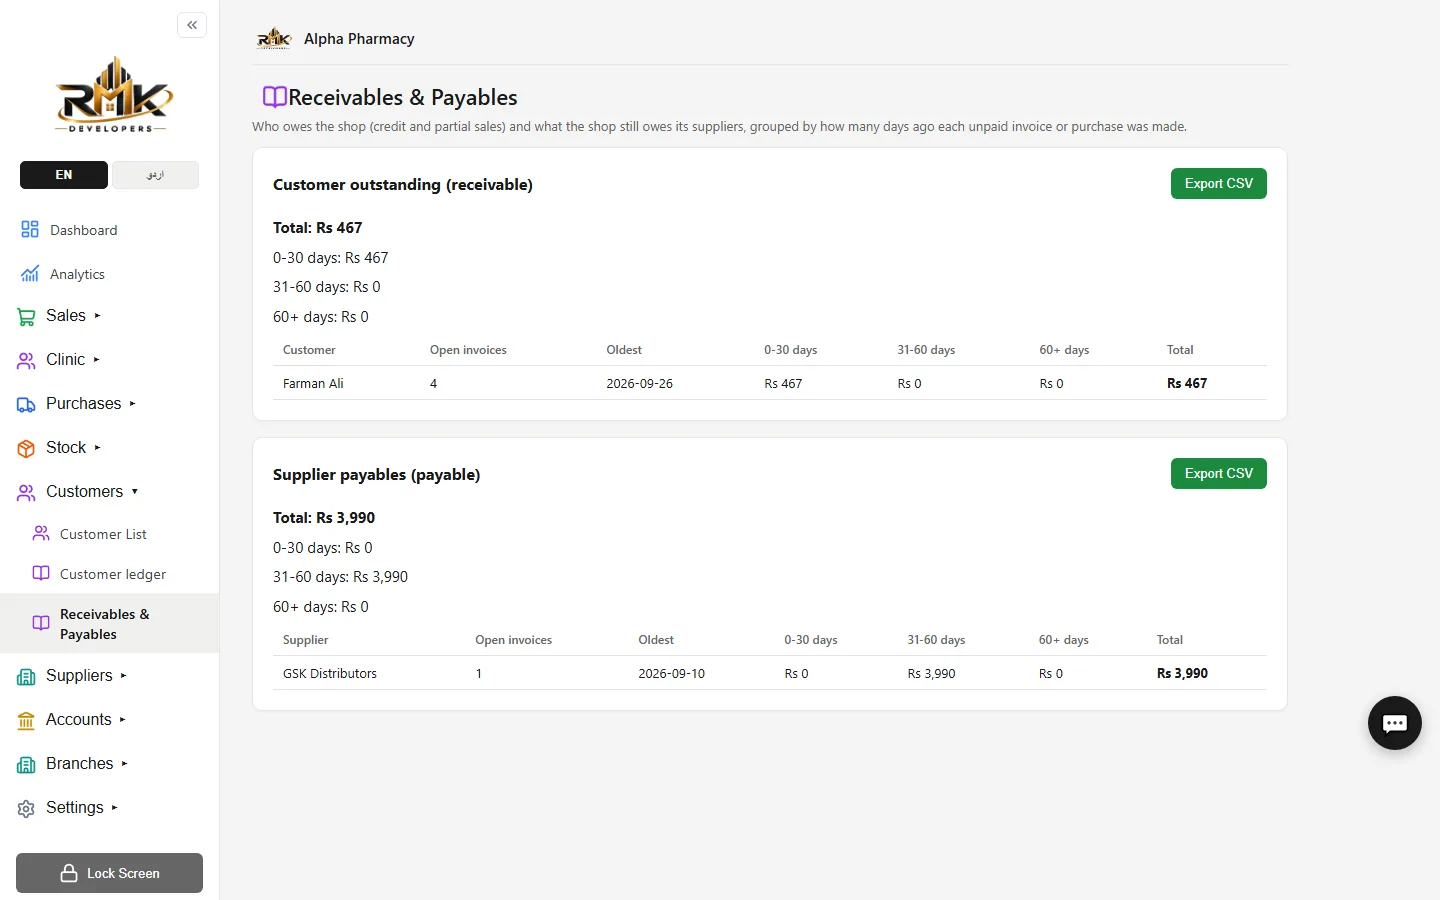
Task: Click the GSK Distributors supplier name
Action: tap(330, 674)
